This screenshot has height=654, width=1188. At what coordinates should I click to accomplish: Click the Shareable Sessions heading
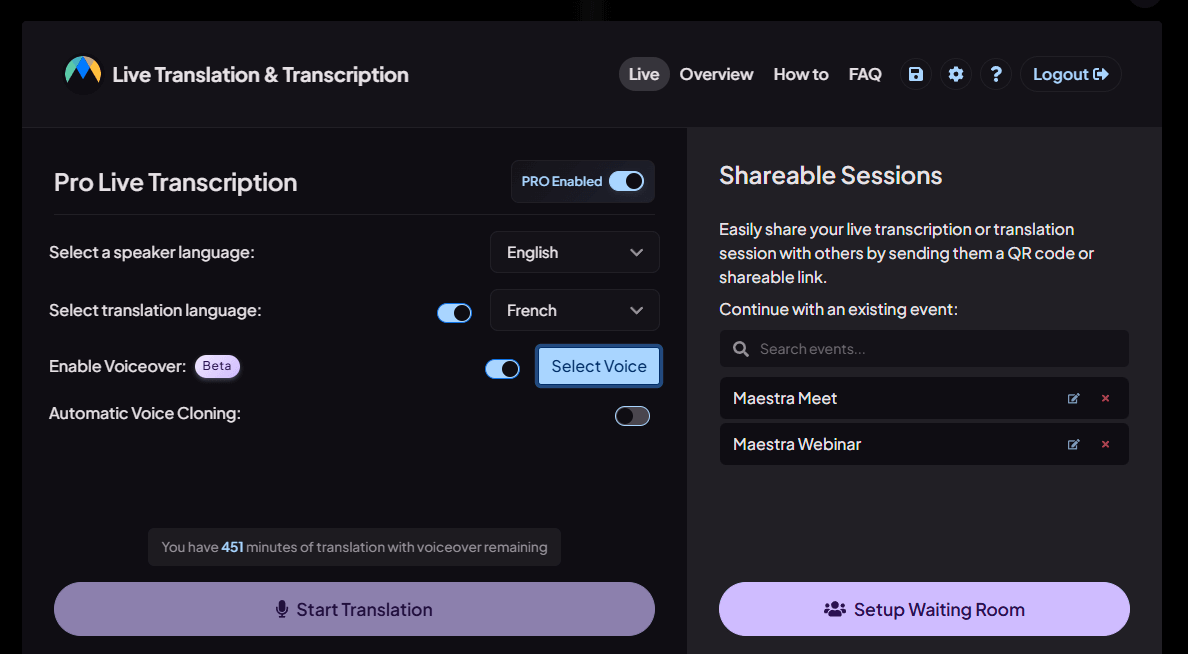click(x=830, y=176)
